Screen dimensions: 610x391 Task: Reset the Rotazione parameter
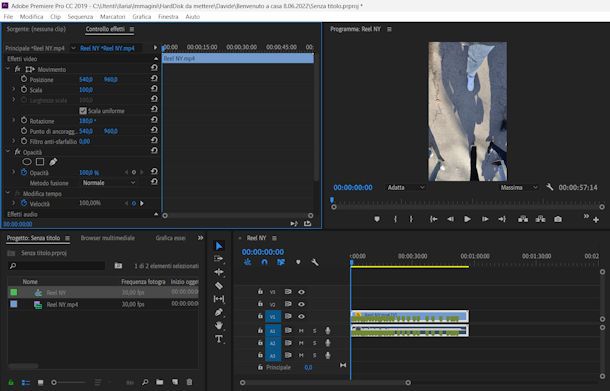(154, 120)
